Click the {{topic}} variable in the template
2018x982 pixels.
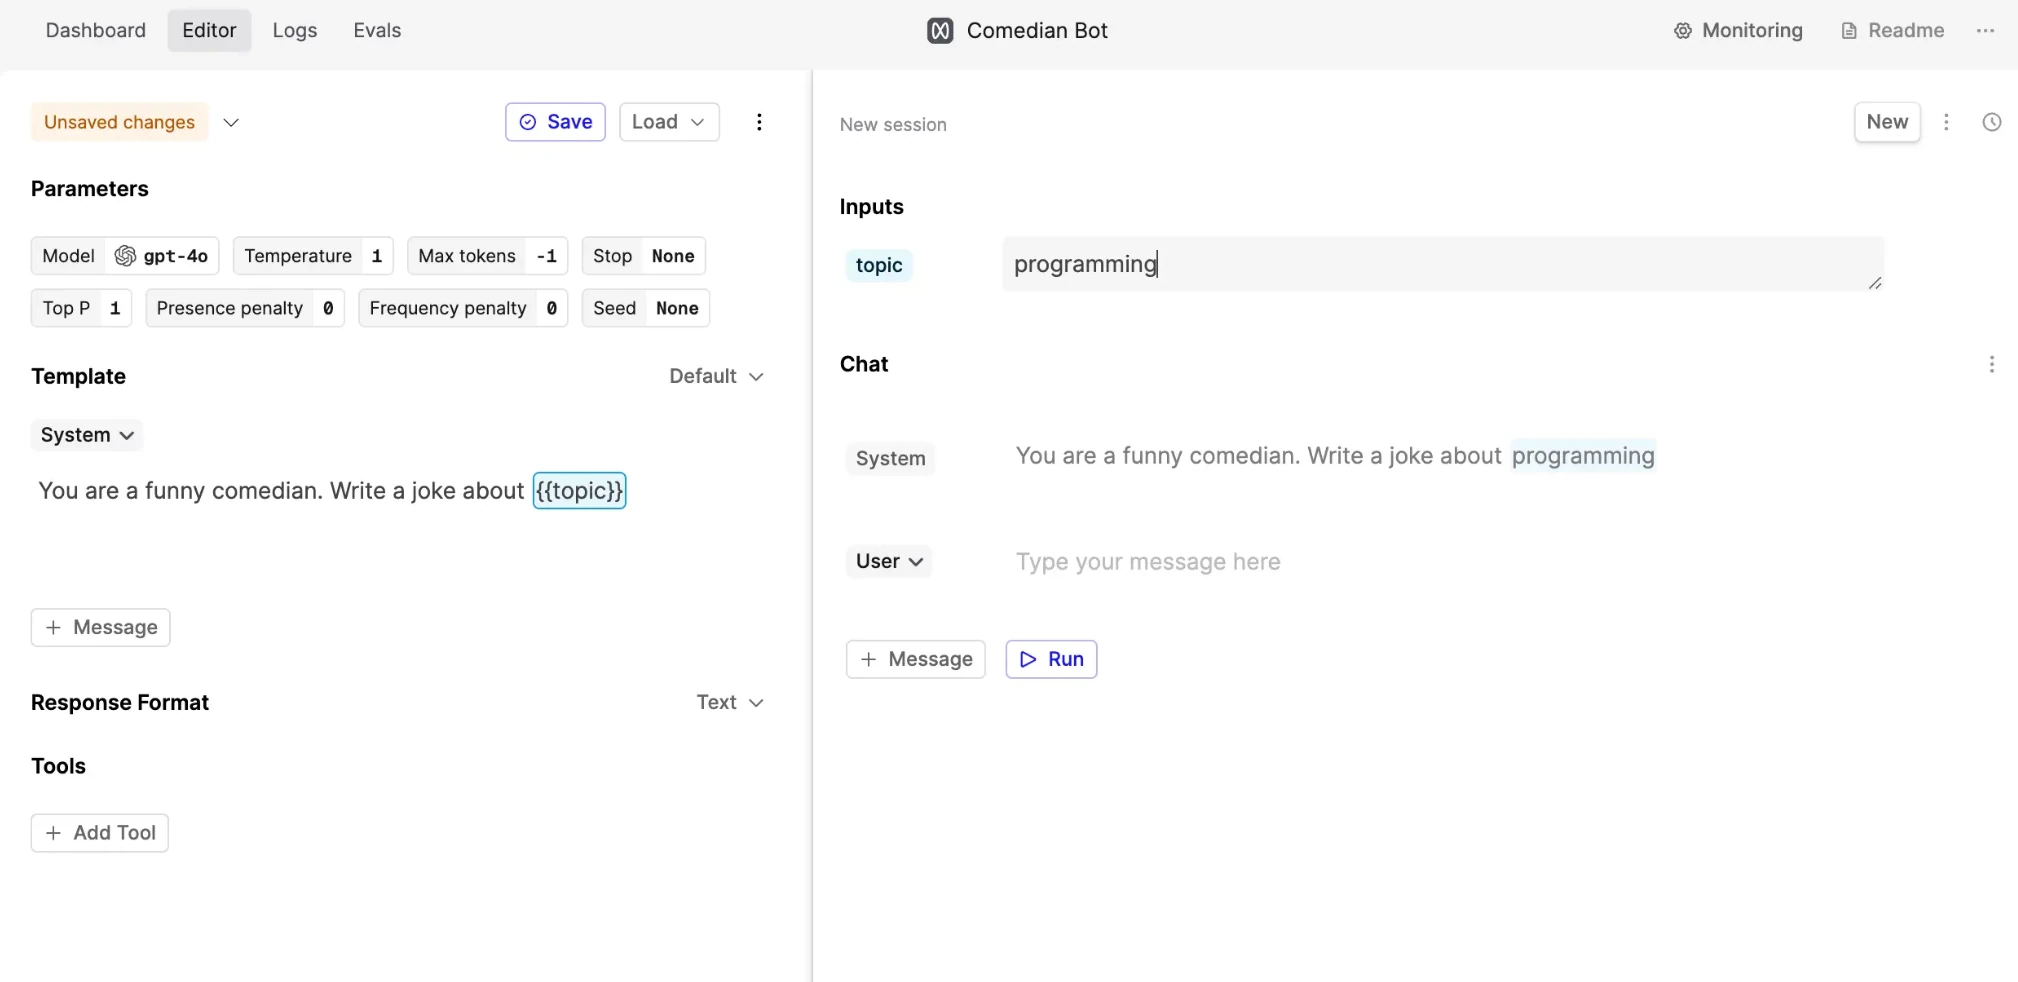pyautogui.click(x=580, y=491)
